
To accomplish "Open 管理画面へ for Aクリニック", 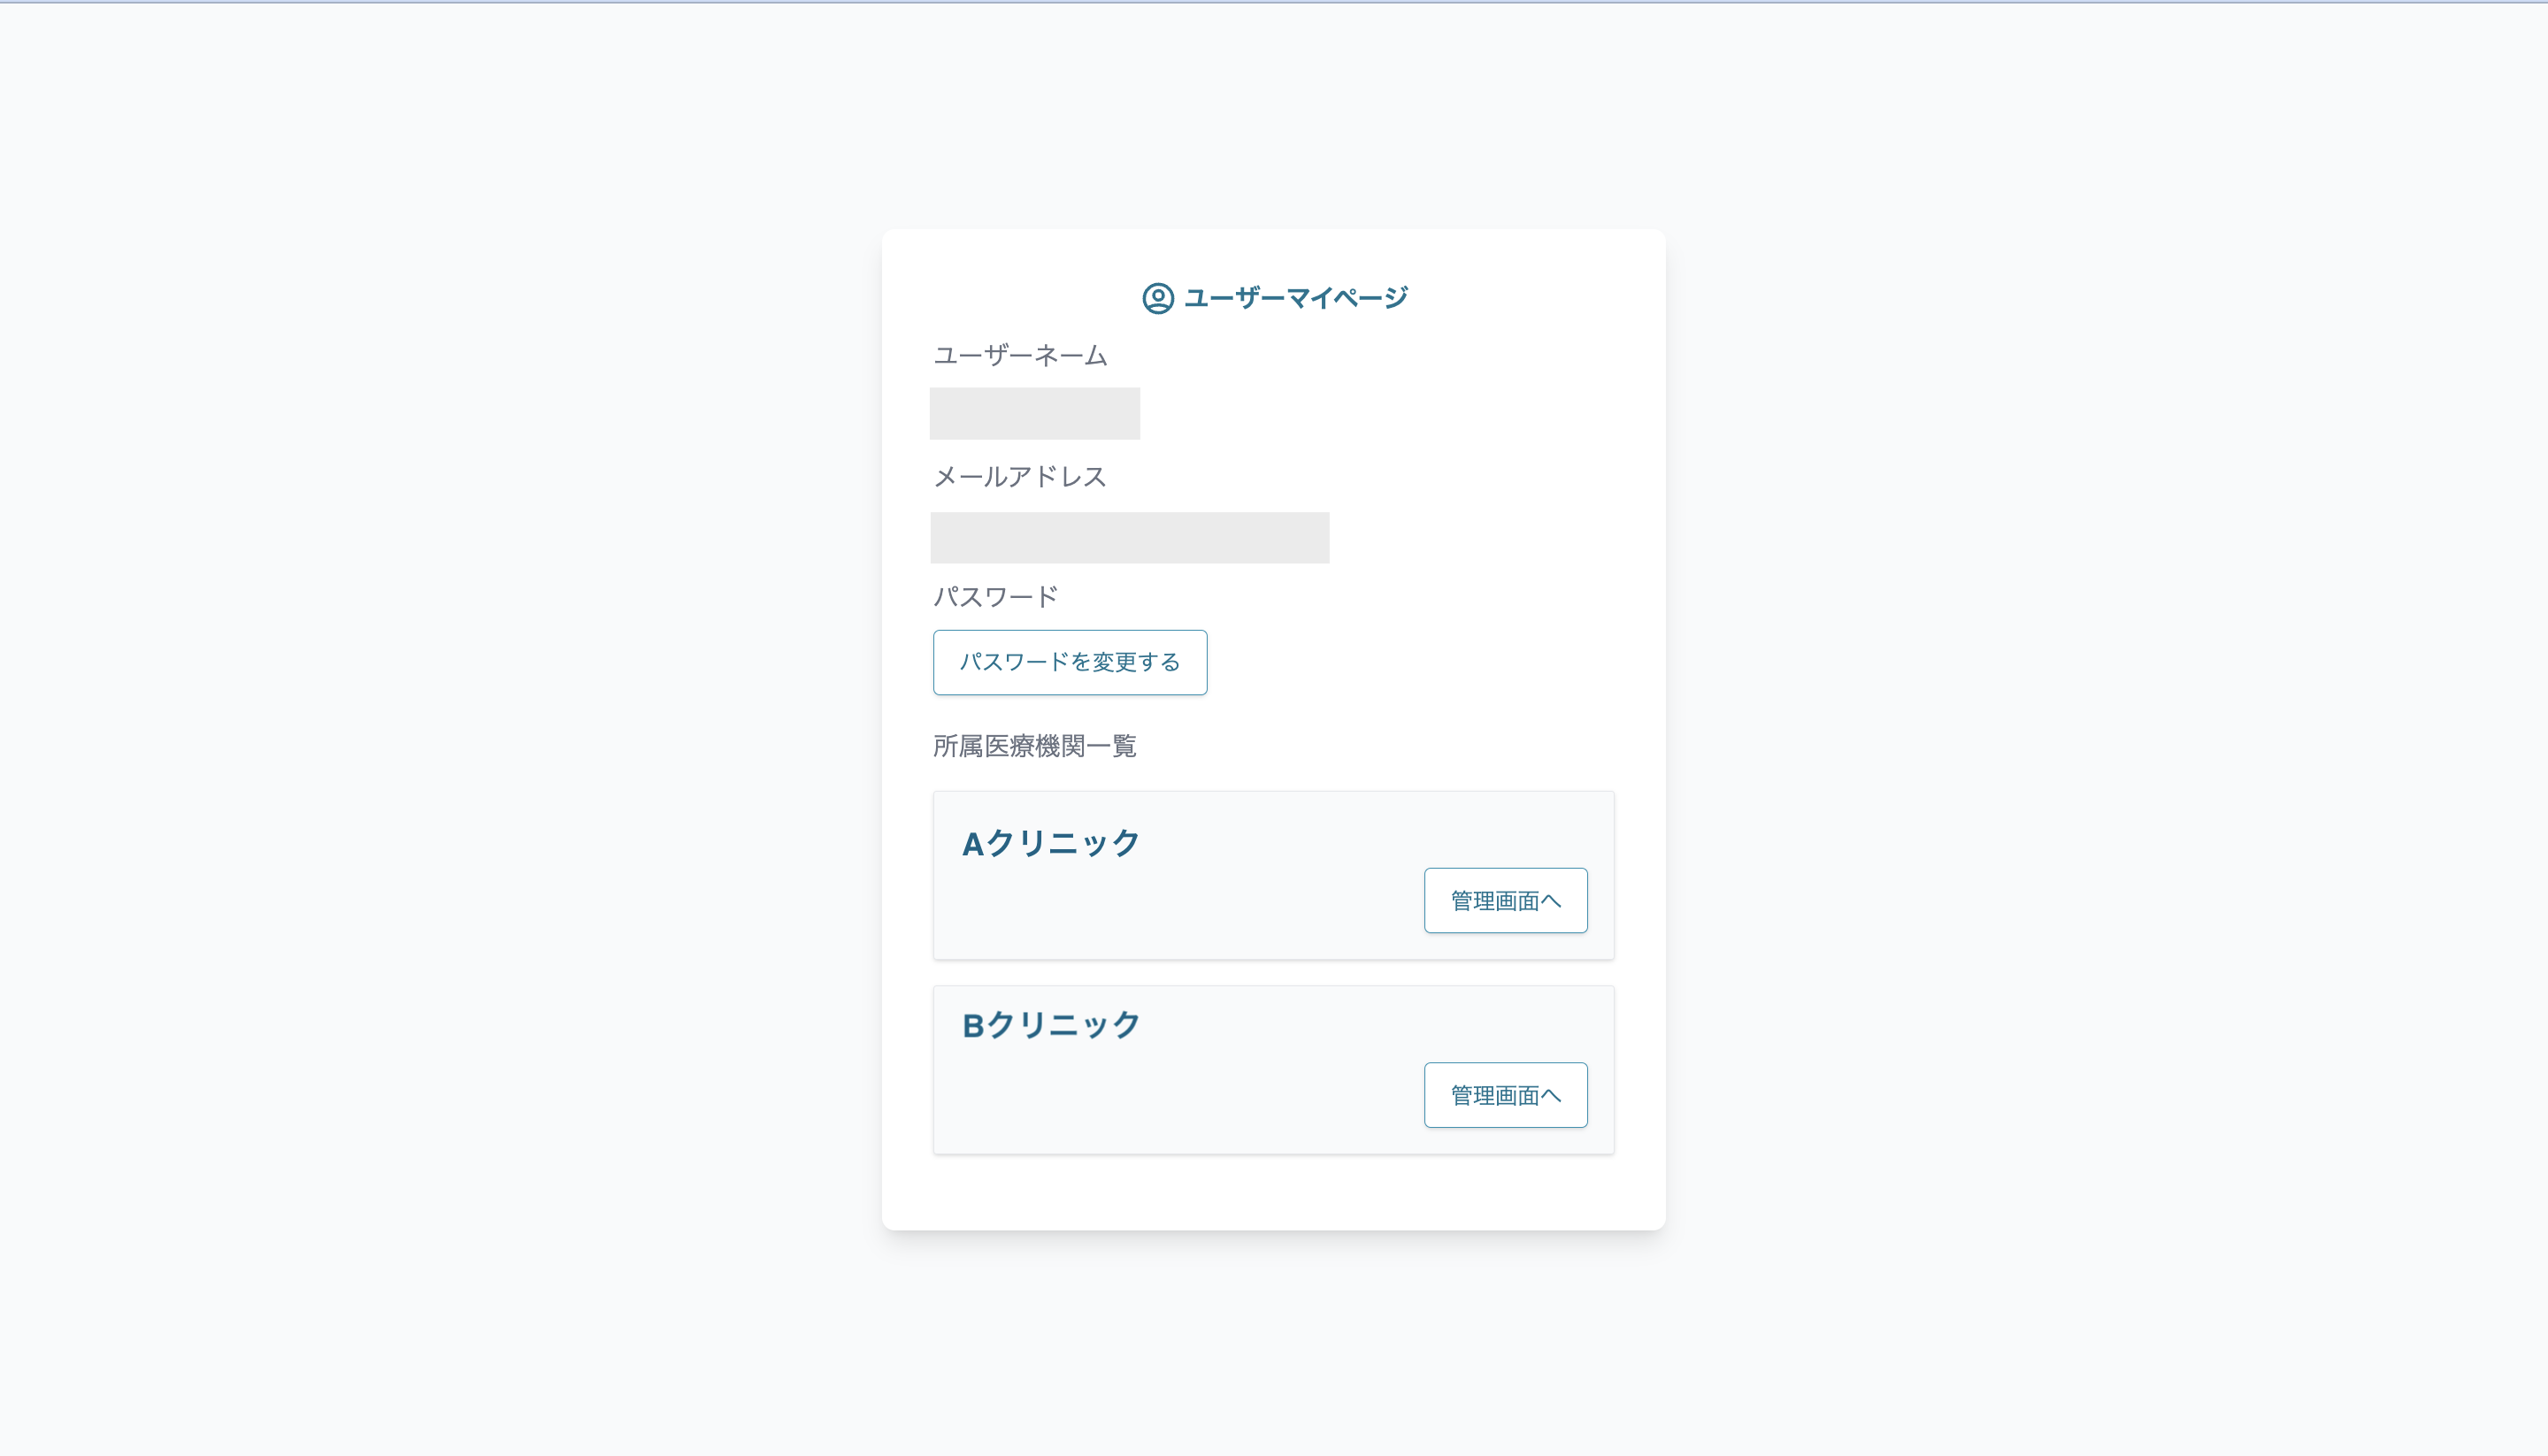I will 1505,901.
